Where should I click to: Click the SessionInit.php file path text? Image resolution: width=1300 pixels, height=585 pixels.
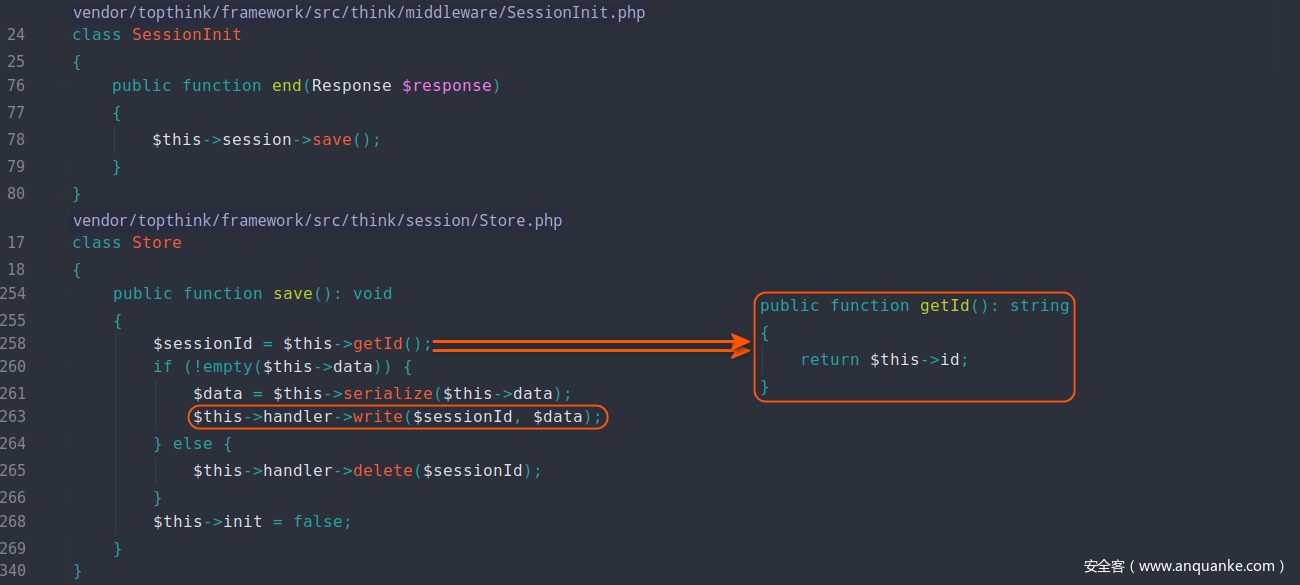click(x=359, y=12)
